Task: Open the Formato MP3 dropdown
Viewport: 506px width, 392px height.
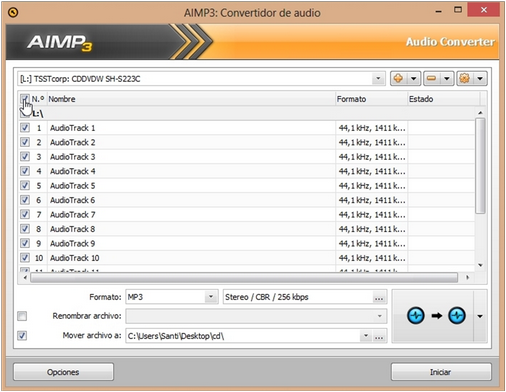Action: click(x=211, y=297)
